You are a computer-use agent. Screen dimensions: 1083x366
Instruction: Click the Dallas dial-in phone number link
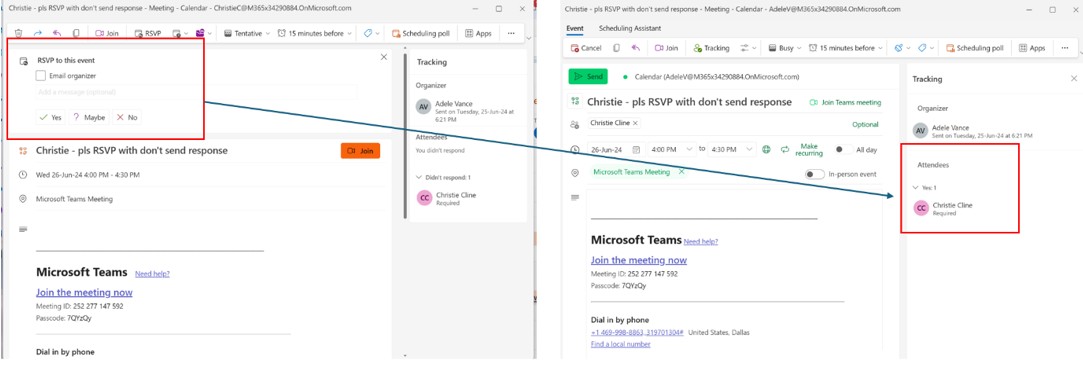[637, 332]
